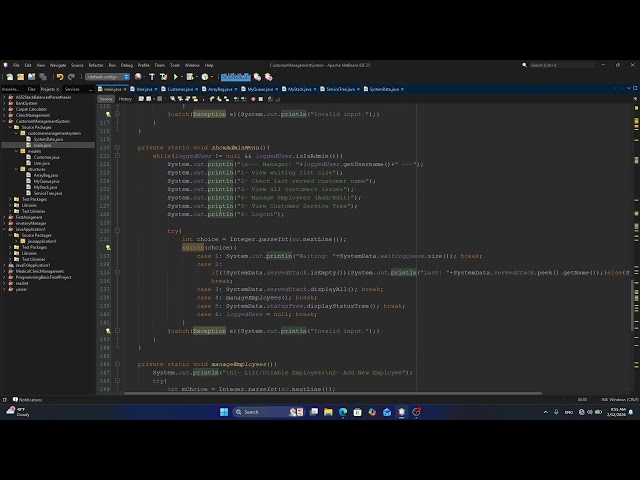Click the Open Project toolbar icon
This screenshot has width=640, height=480.
coord(31,77)
